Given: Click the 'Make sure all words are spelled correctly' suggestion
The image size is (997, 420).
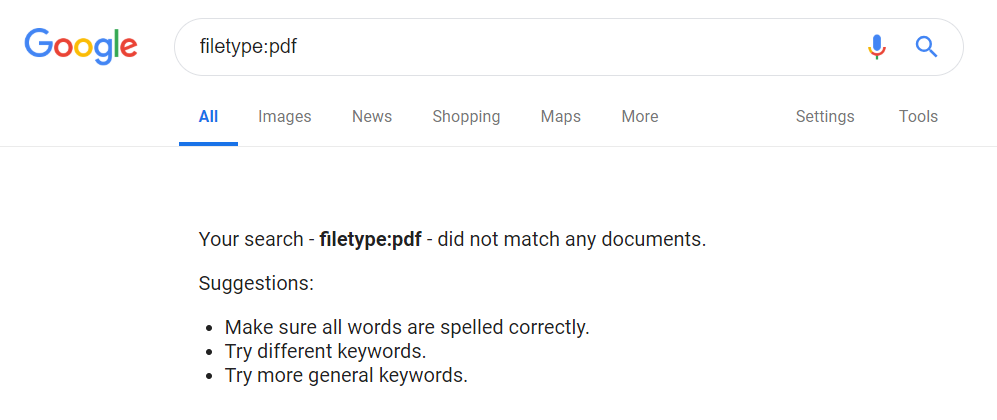Looking at the screenshot, I should [407, 327].
